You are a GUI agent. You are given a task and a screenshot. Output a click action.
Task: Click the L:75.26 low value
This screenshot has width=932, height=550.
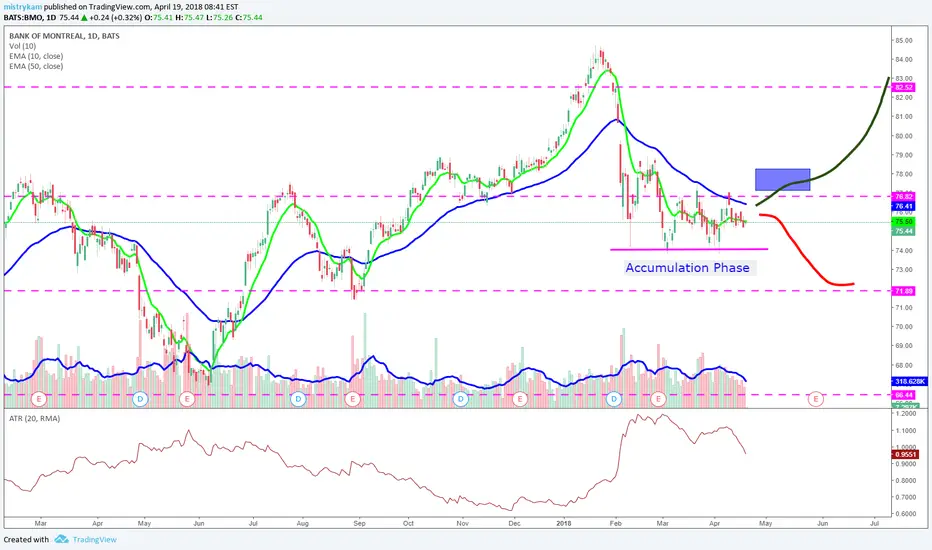pos(219,17)
